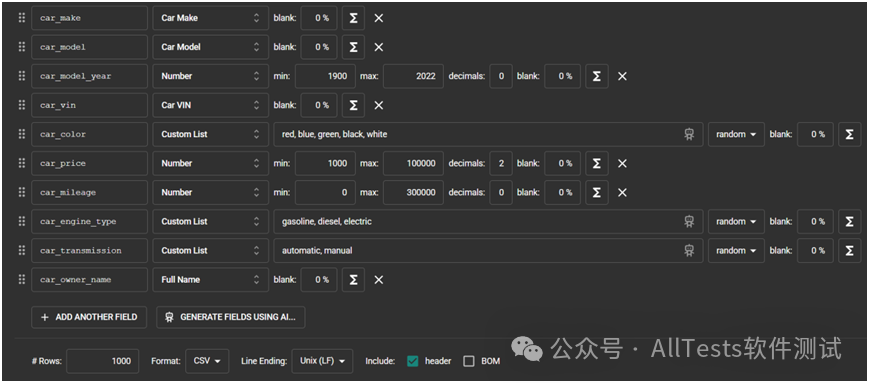Viewport: 869px width, 383px height.
Task: Click the # Rows input field
Action: pyautogui.click(x=103, y=361)
